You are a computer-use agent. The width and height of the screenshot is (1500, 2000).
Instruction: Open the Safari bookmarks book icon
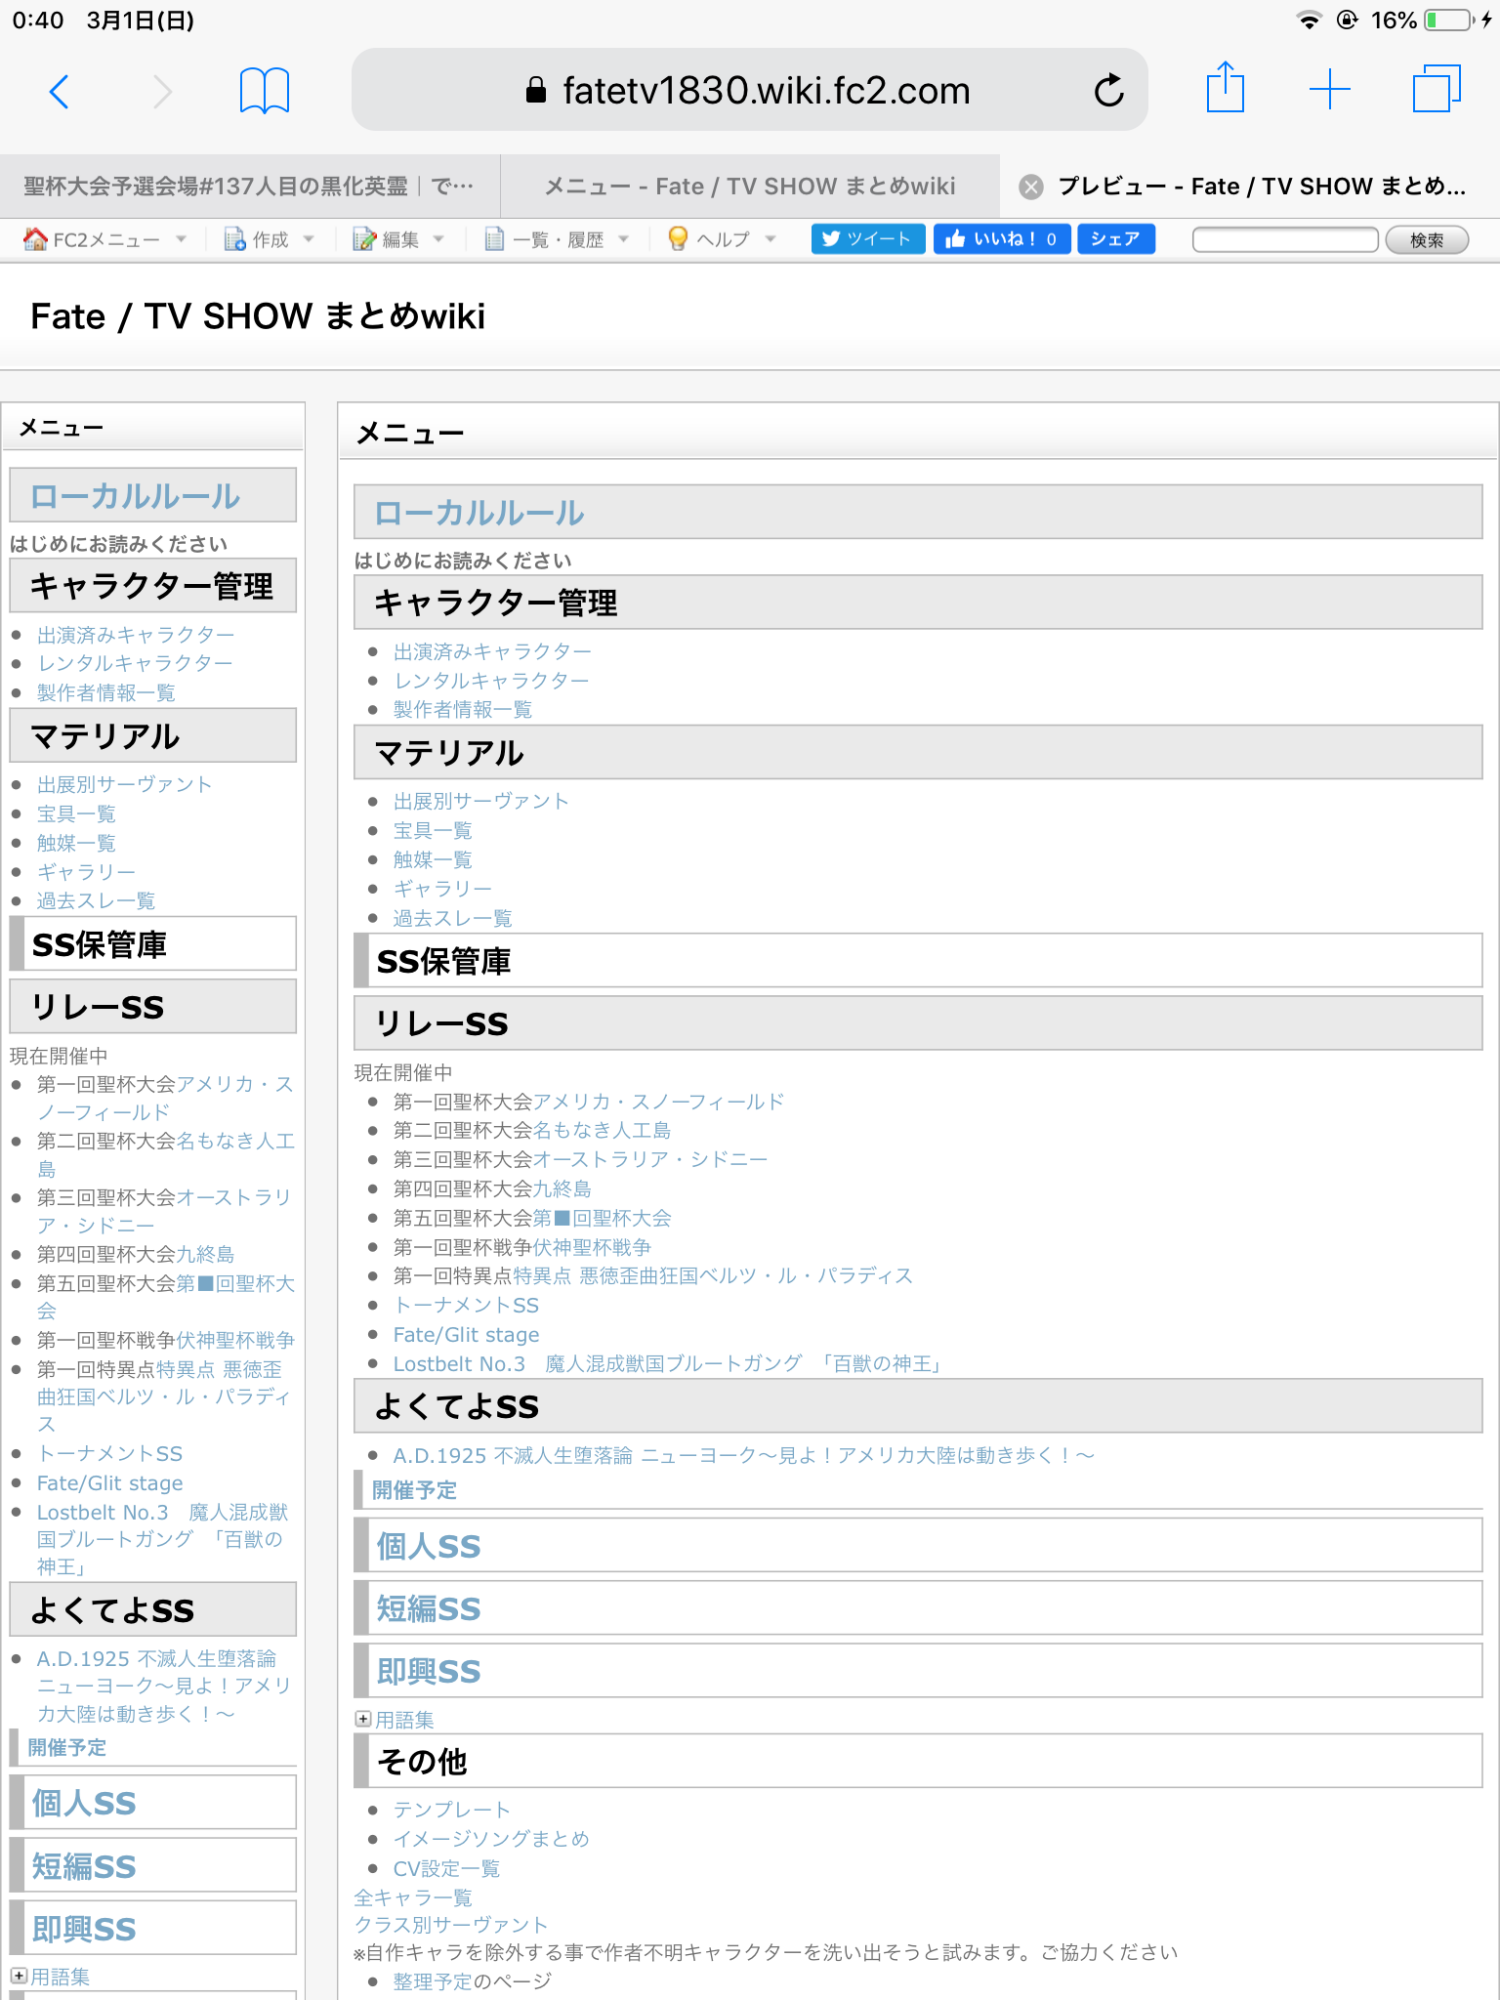tap(264, 92)
